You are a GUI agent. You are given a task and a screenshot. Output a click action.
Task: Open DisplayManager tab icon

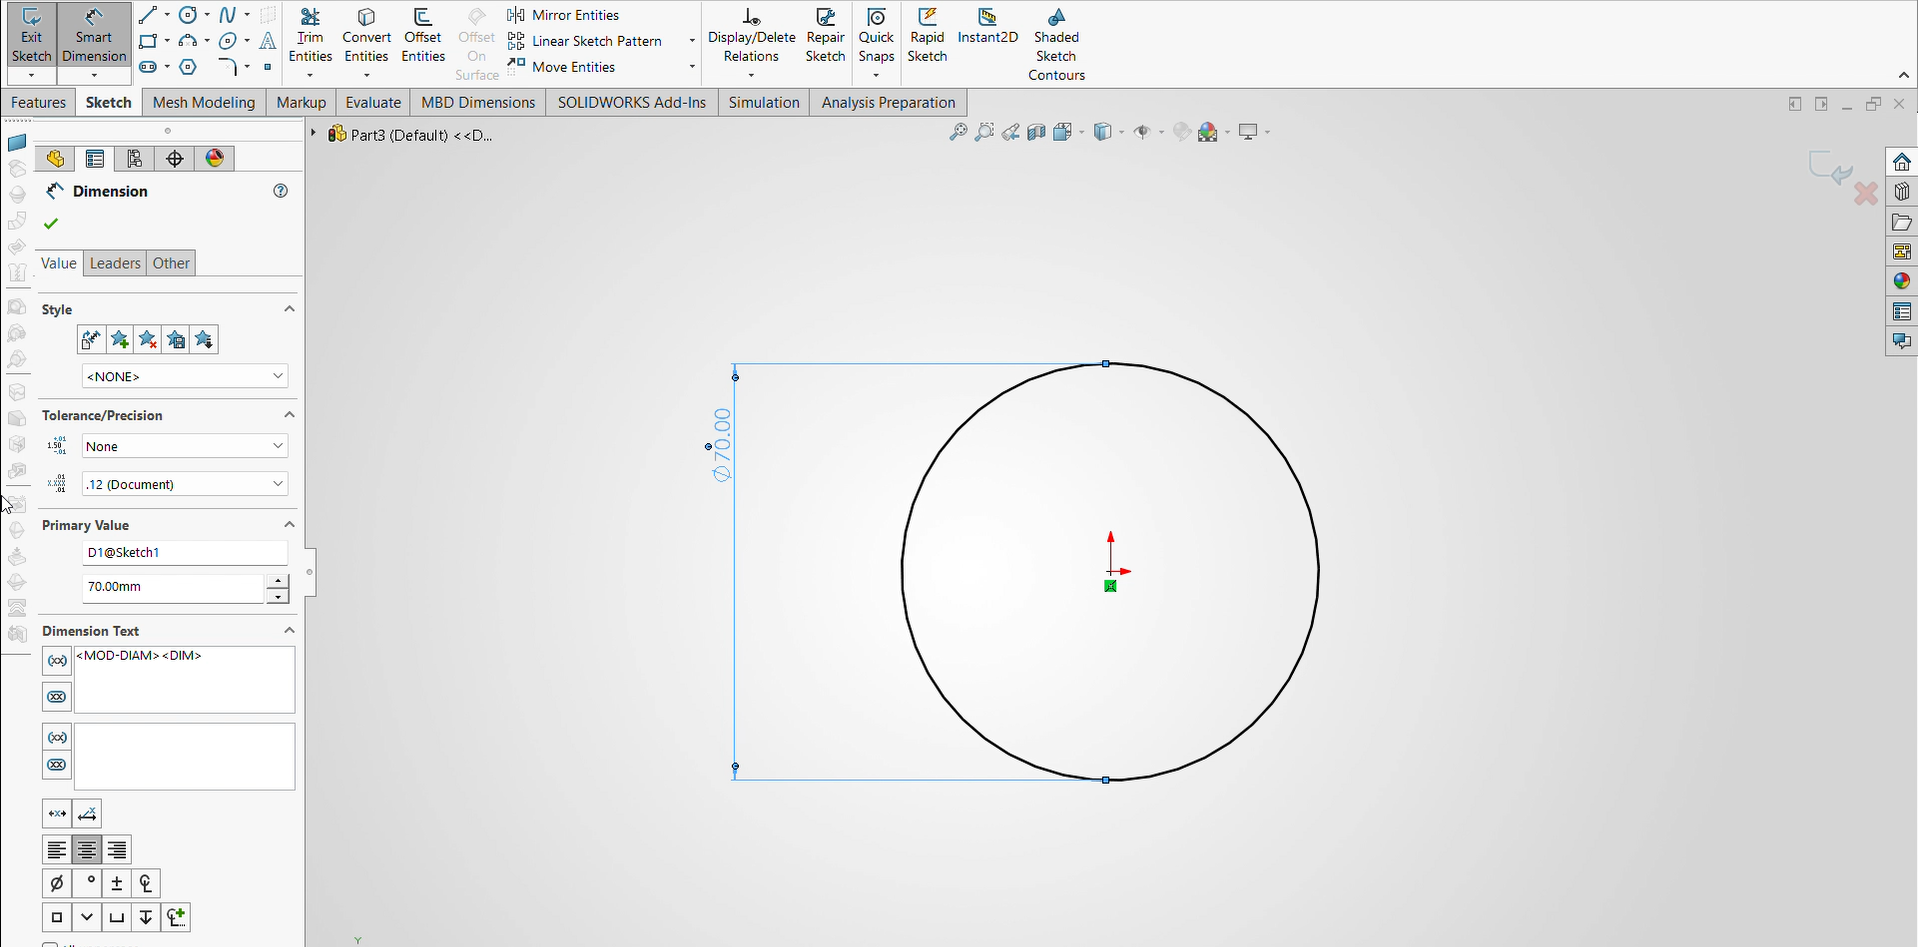tap(215, 159)
